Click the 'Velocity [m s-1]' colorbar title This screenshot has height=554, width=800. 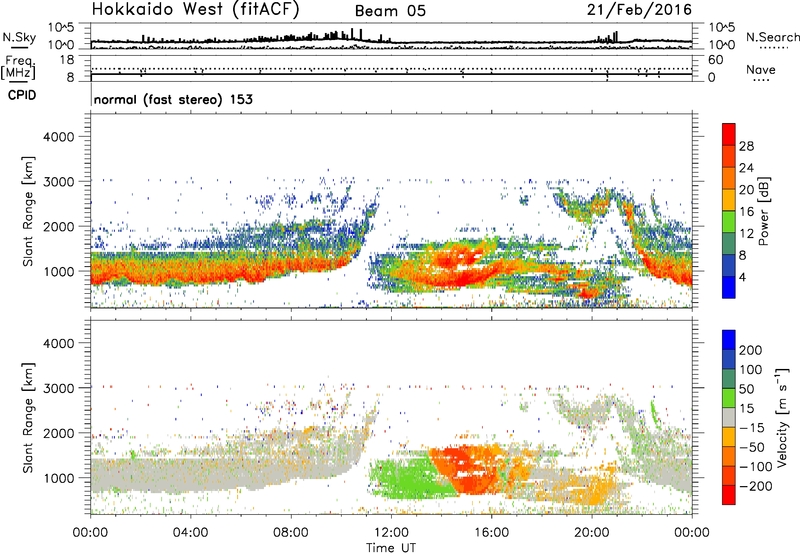click(781, 417)
